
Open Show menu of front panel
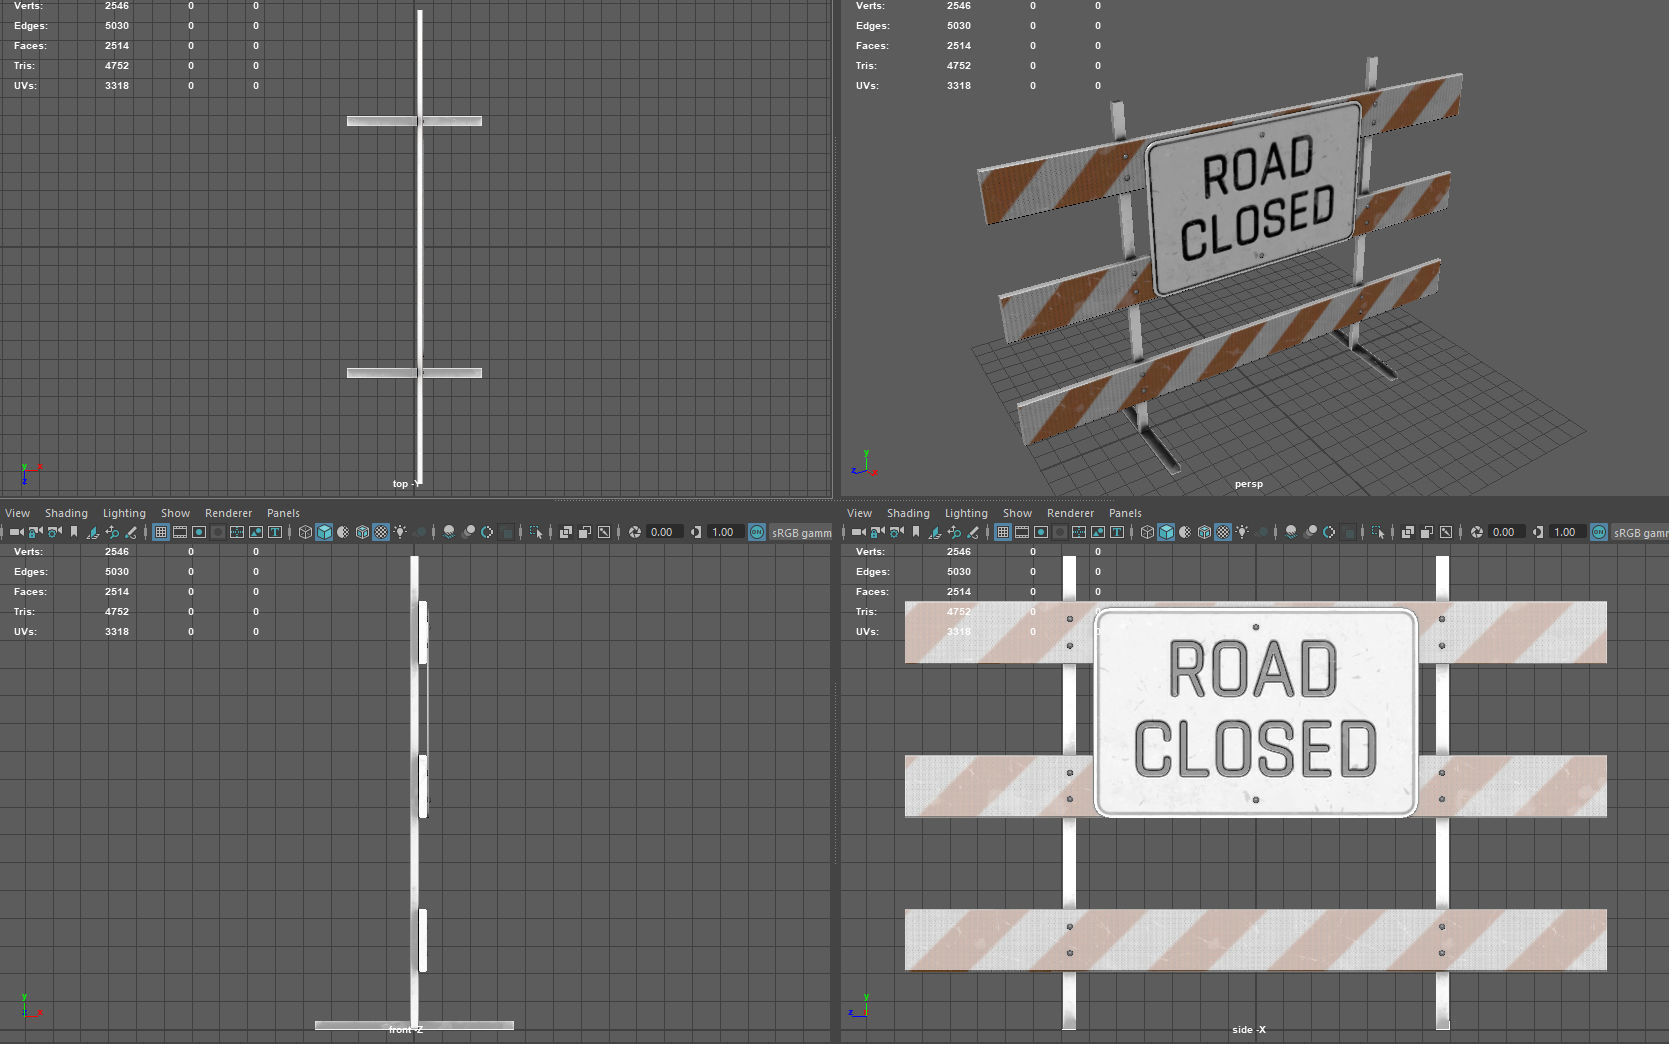175,513
